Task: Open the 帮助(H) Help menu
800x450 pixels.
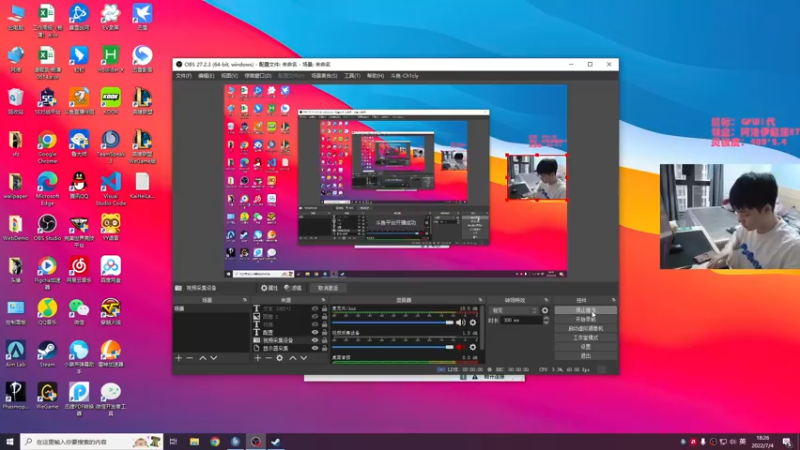Action: point(376,76)
